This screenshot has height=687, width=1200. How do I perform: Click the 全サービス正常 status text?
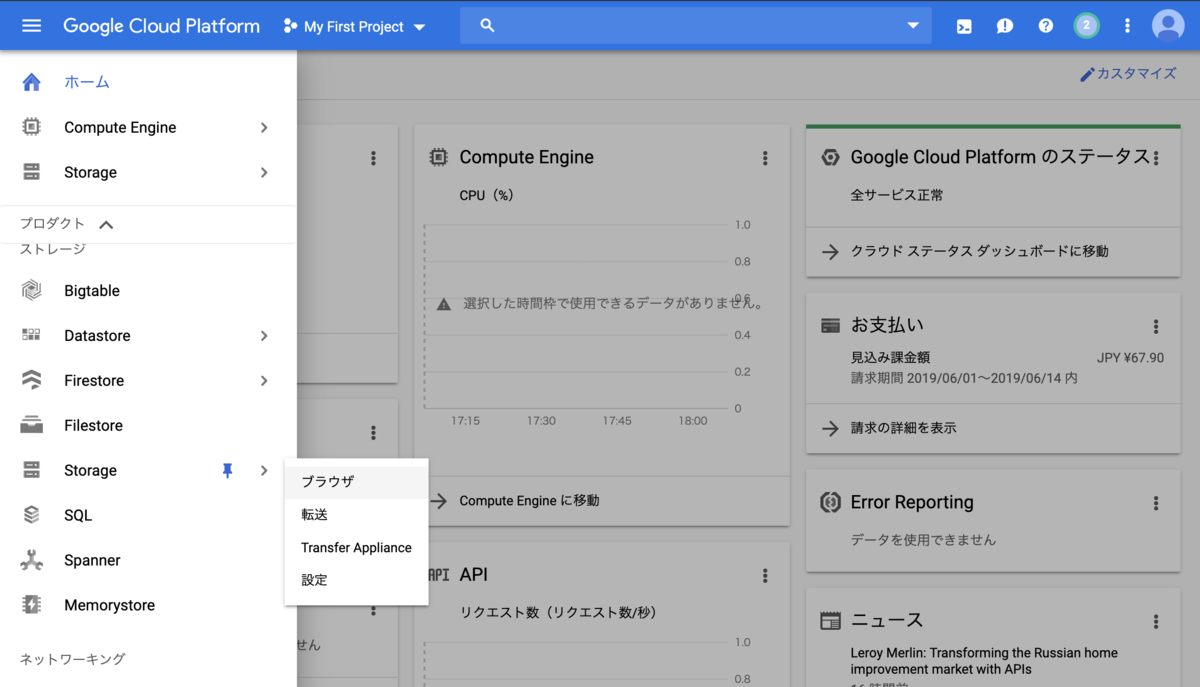click(x=897, y=195)
